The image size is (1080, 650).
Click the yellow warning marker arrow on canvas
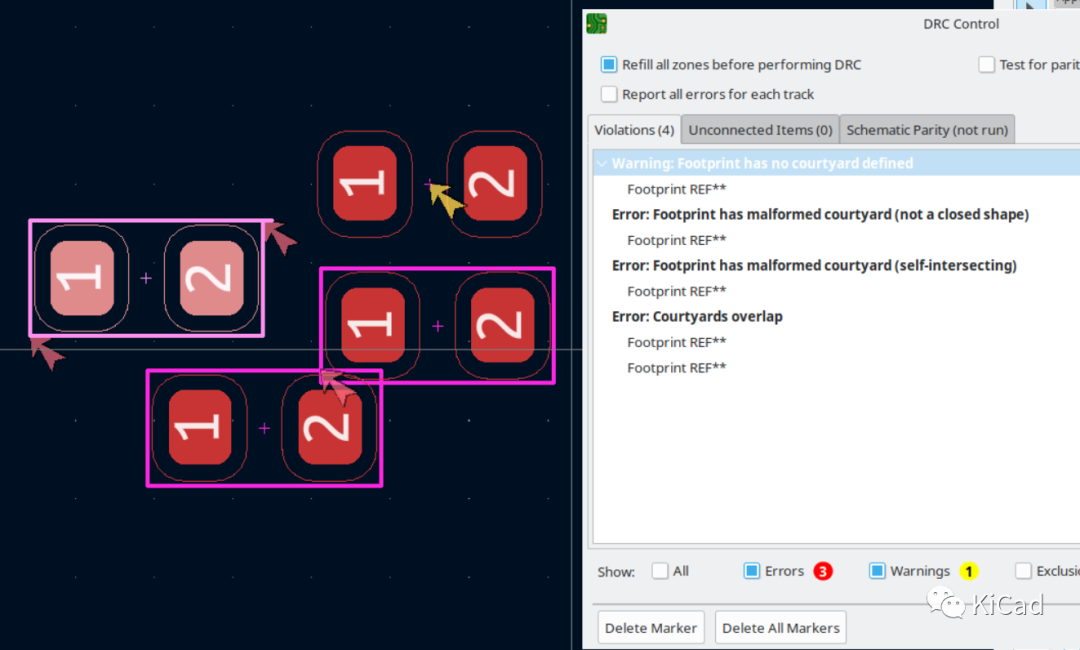pyautogui.click(x=446, y=200)
